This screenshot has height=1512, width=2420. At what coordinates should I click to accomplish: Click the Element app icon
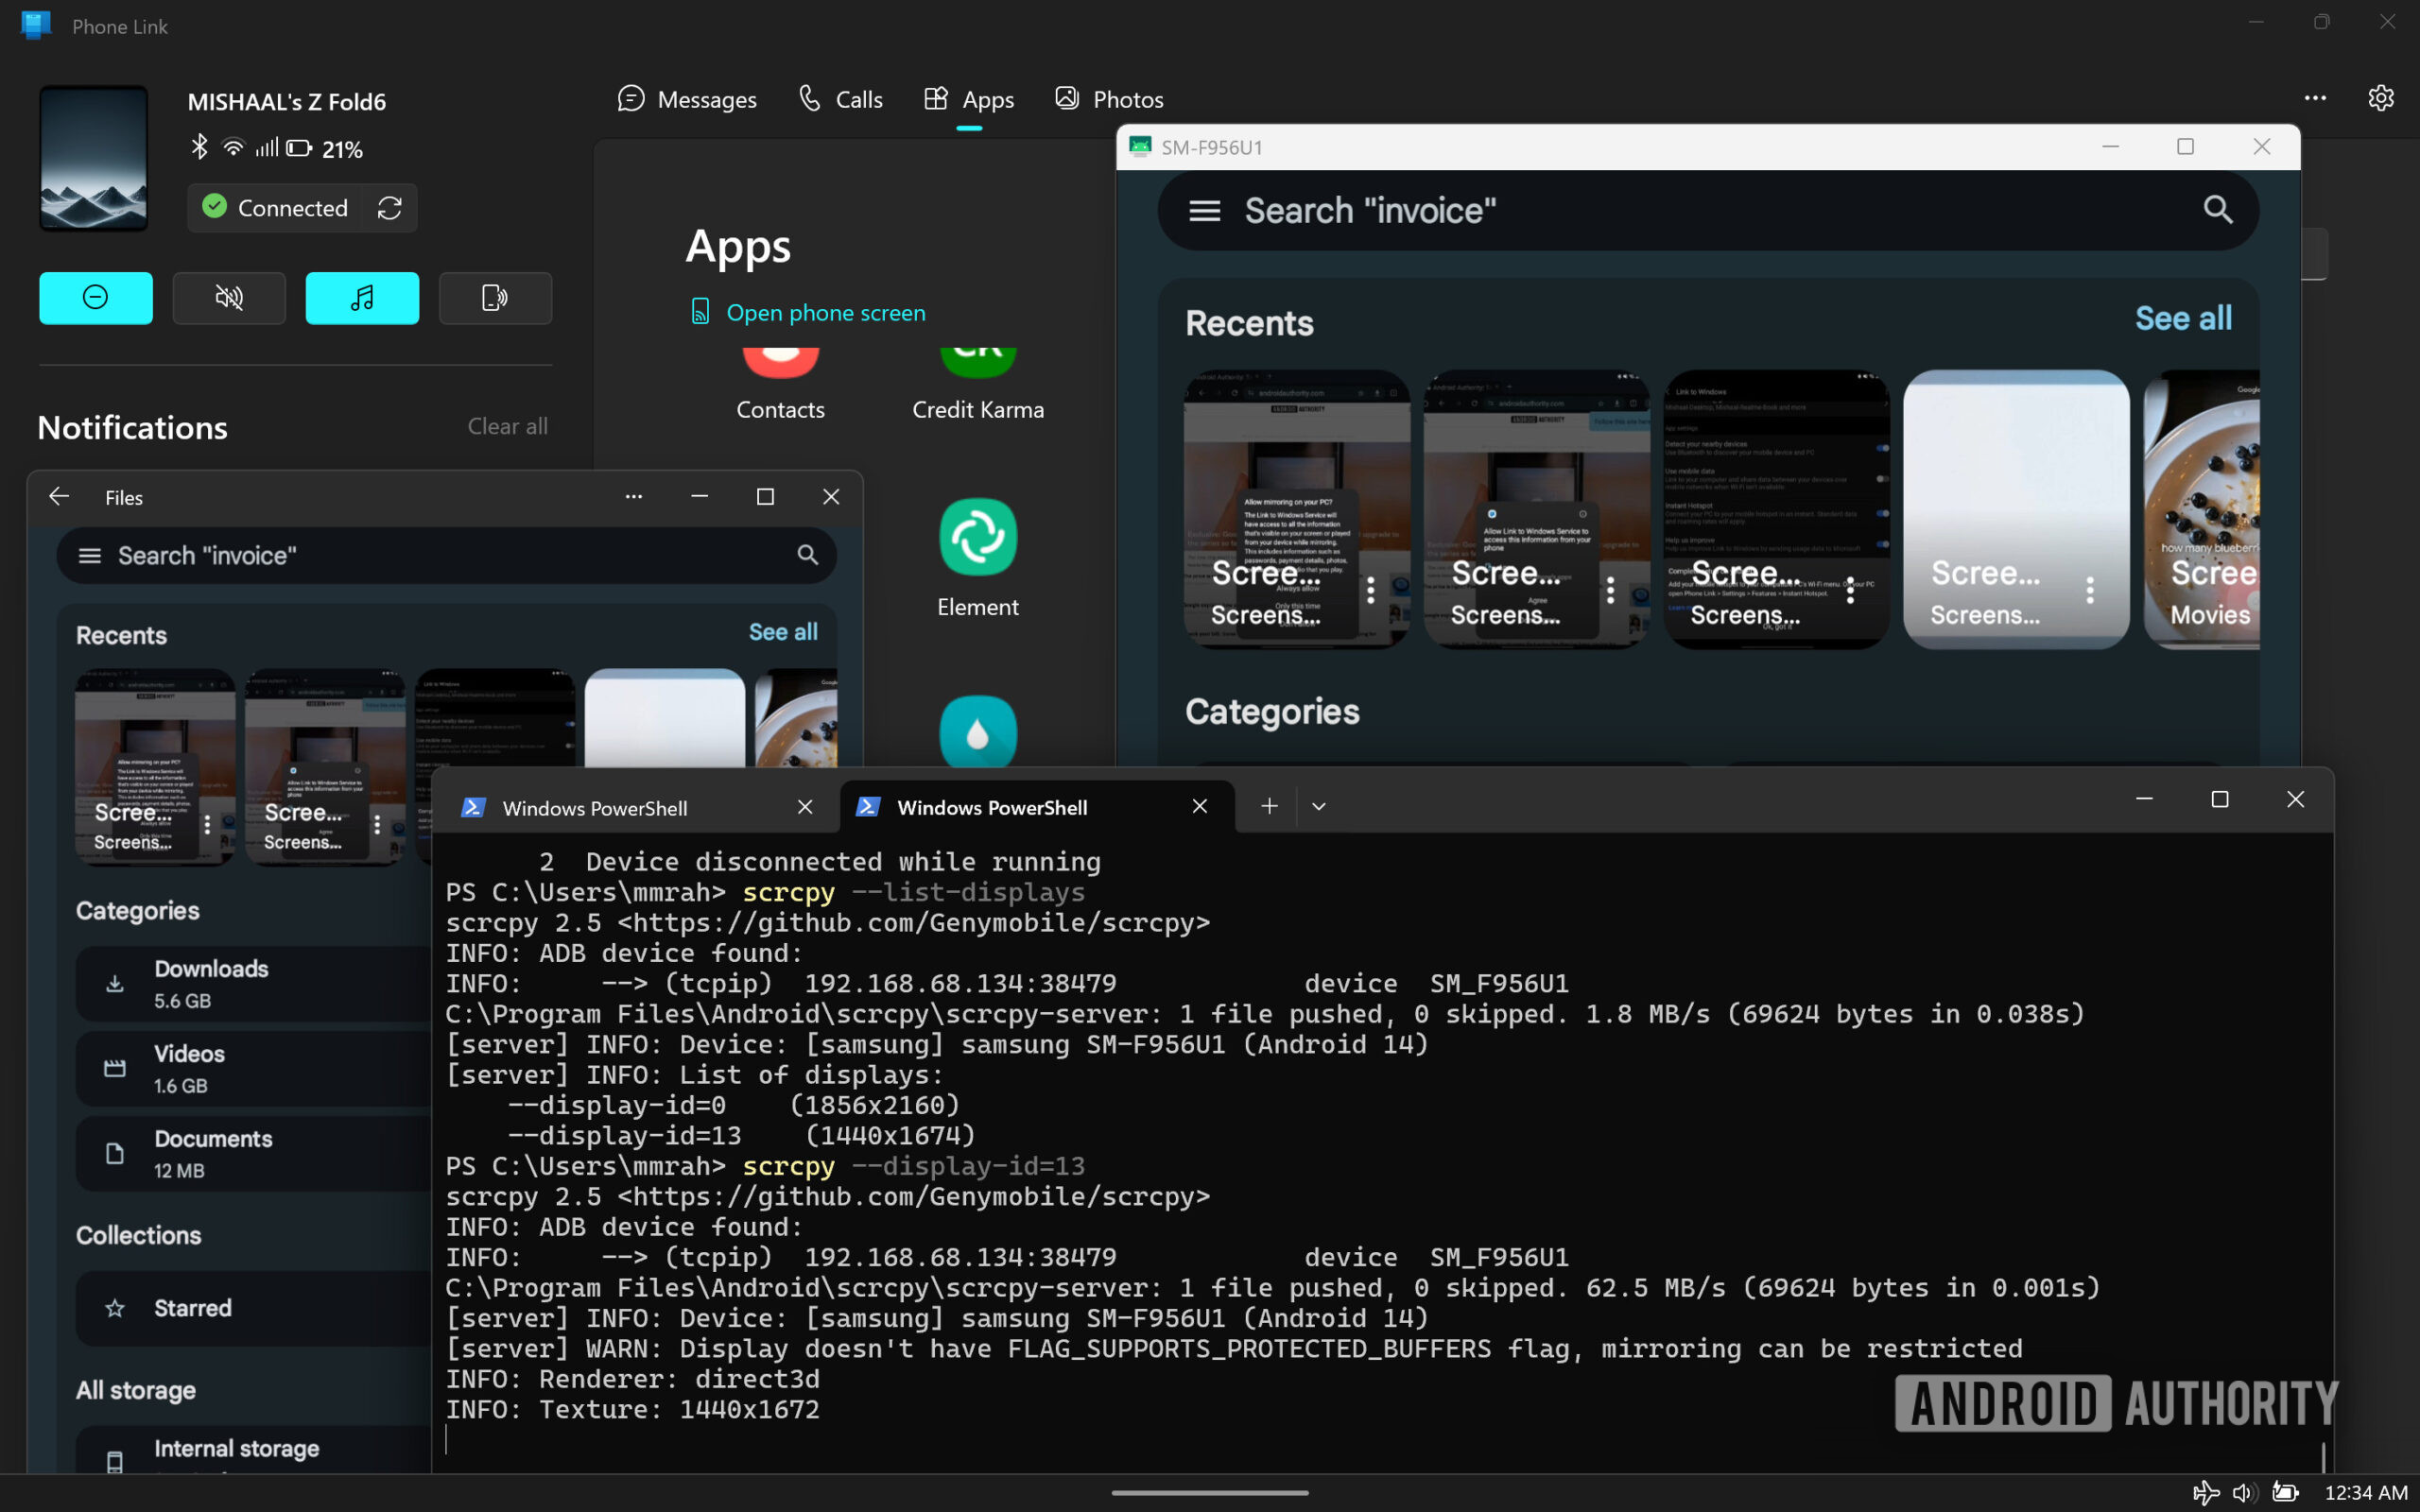pyautogui.click(x=977, y=537)
